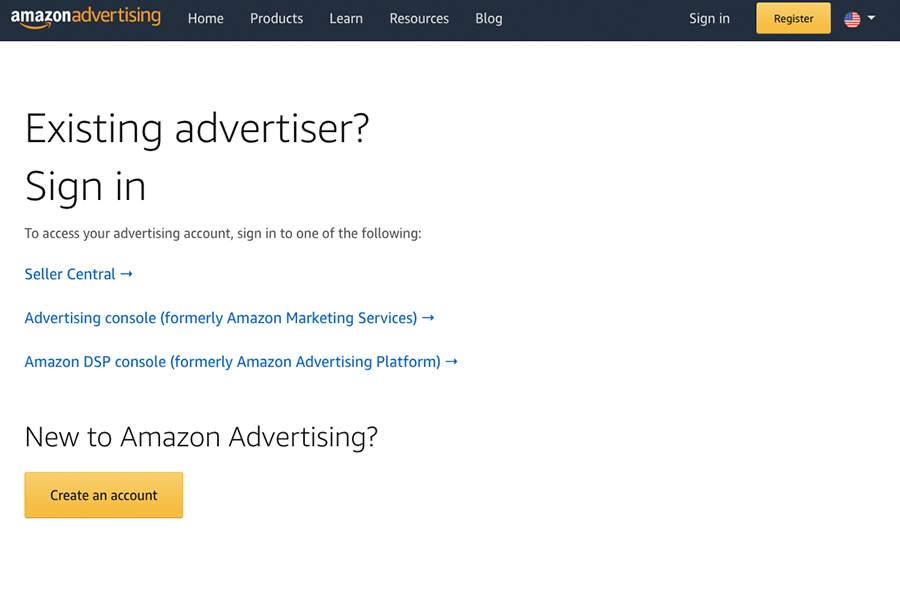The width and height of the screenshot is (900, 600).
Task: Follow the Amazon DSP console link
Action: pos(230,362)
